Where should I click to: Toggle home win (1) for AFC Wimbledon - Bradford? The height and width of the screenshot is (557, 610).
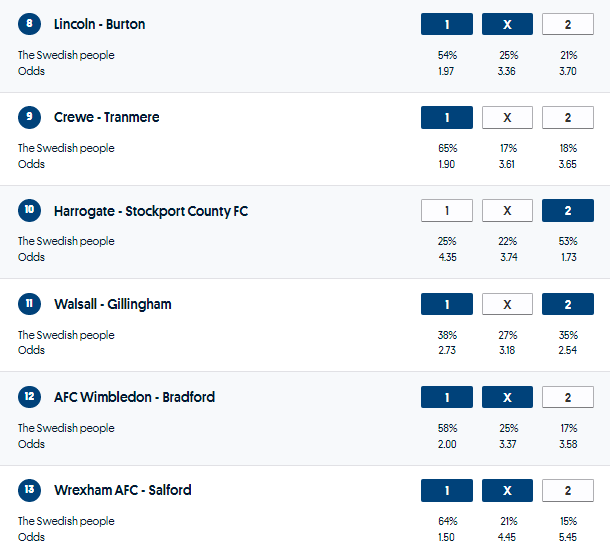pos(447,397)
